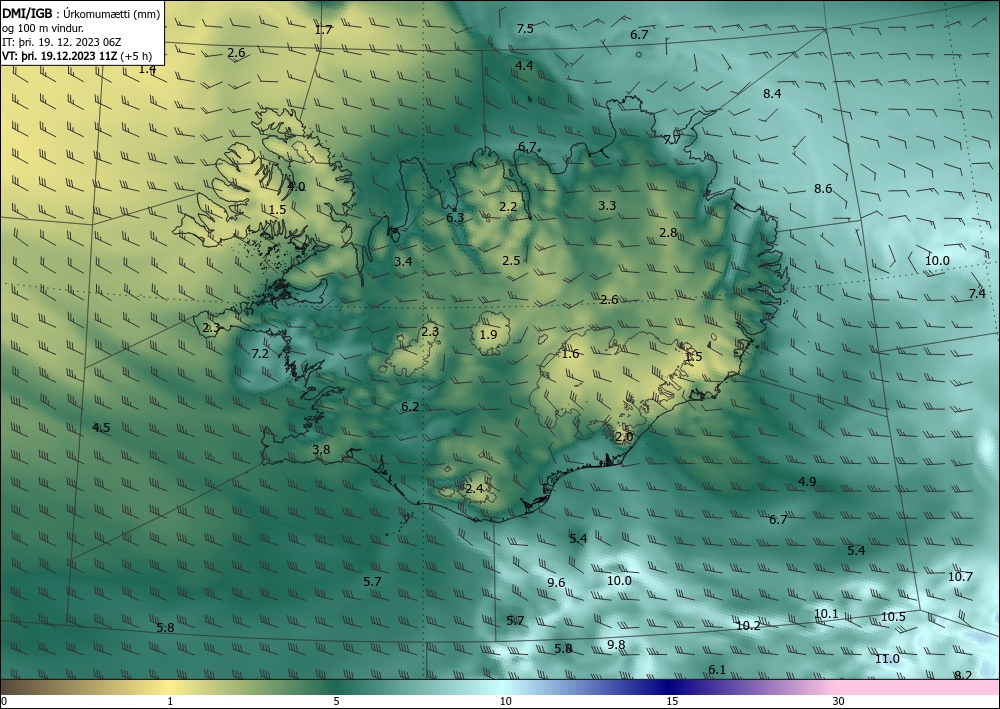The image size is (1000, 709).
Task: Click the 10.7 value on the map
Action: click(x=960, y=577)
